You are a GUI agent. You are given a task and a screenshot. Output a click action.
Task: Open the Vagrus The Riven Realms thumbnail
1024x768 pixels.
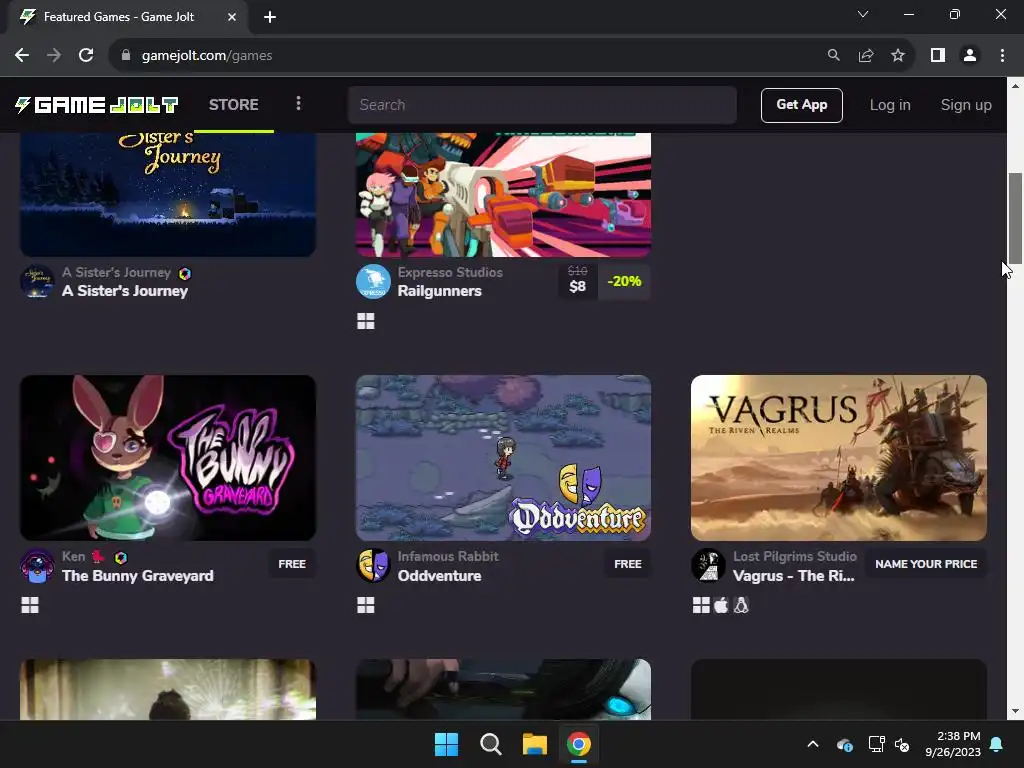point(839,457)
